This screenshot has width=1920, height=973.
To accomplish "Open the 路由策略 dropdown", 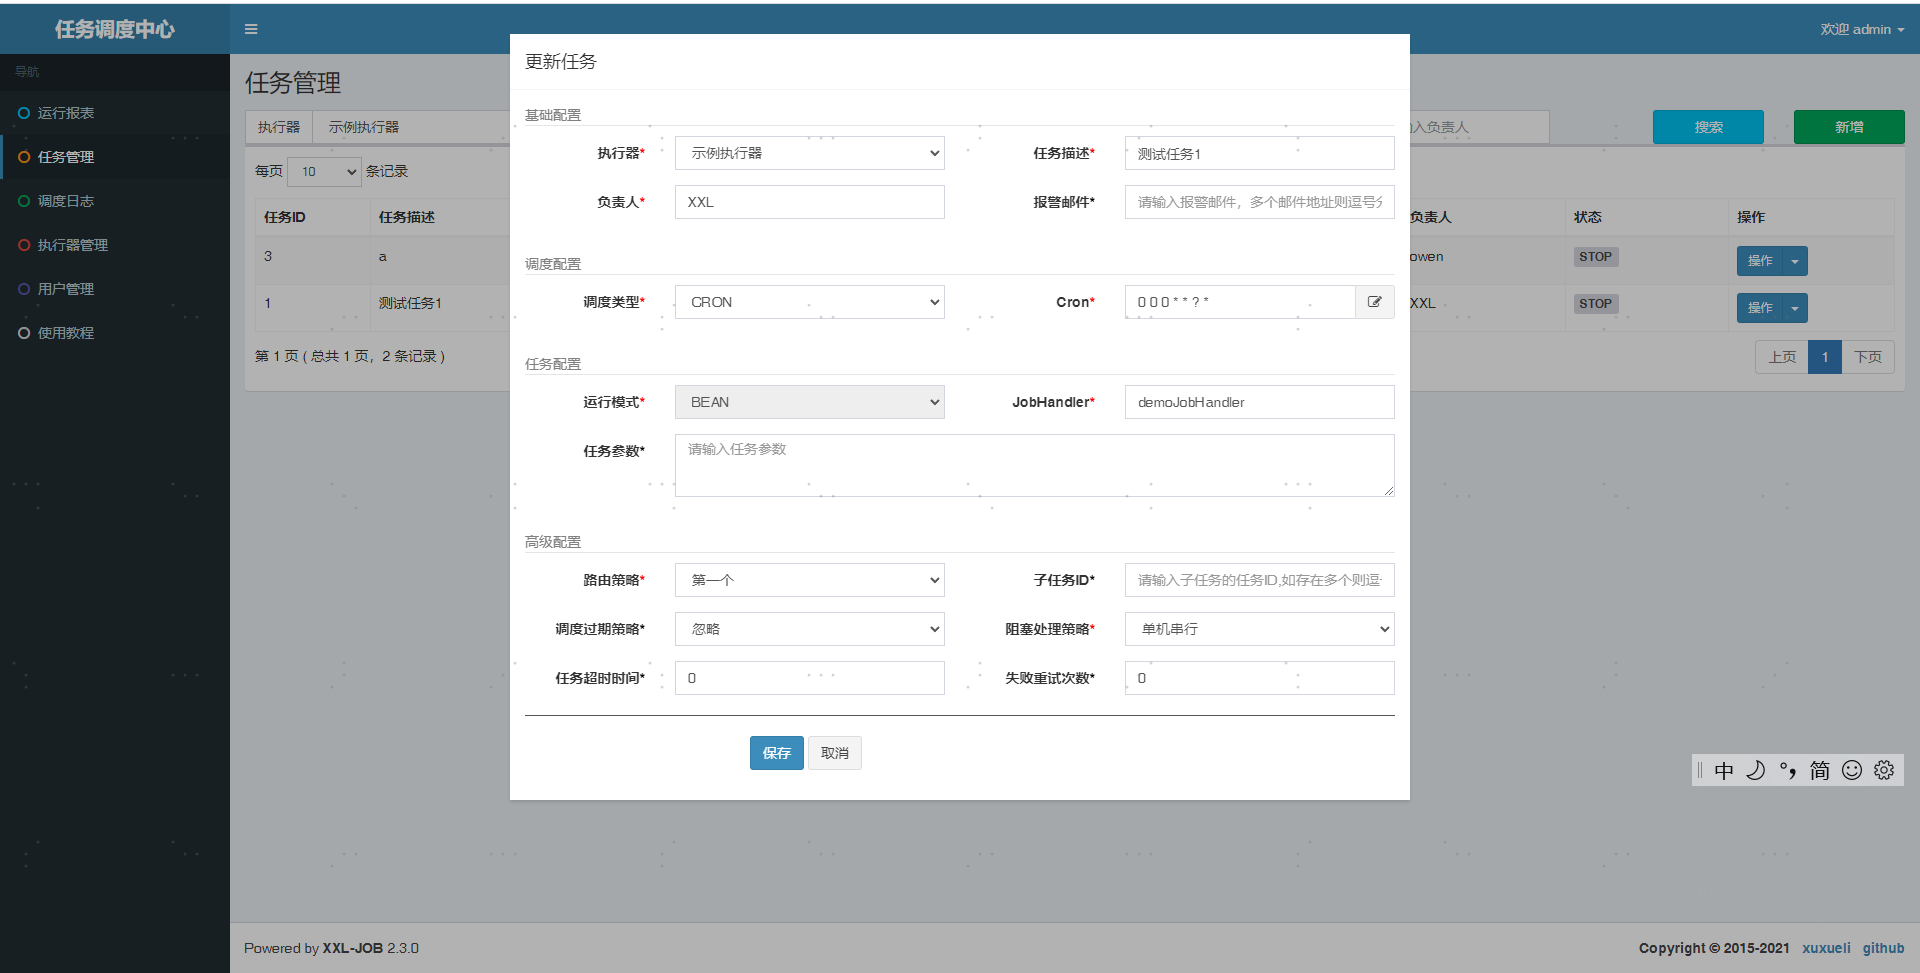I will click(x=810, y=580).
